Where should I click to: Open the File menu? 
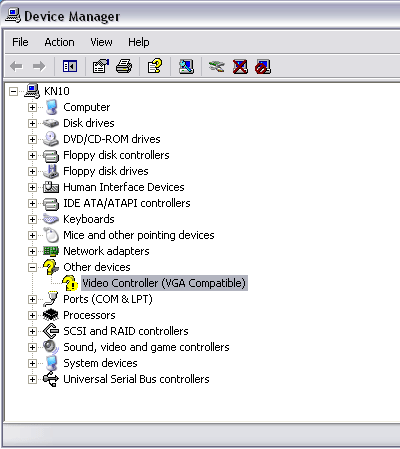point(20,42)
